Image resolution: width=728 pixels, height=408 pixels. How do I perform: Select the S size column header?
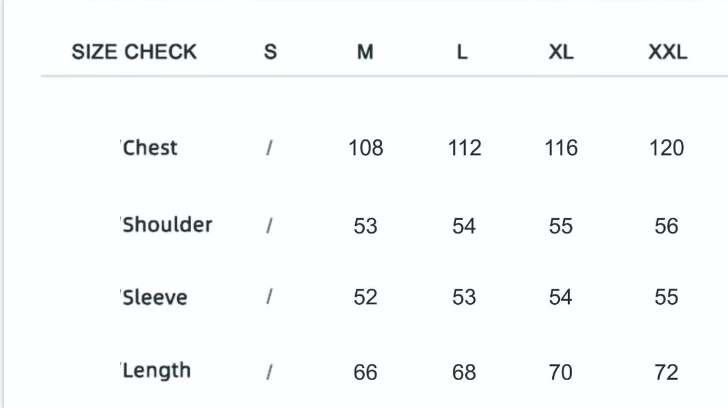tap(270, 53)
